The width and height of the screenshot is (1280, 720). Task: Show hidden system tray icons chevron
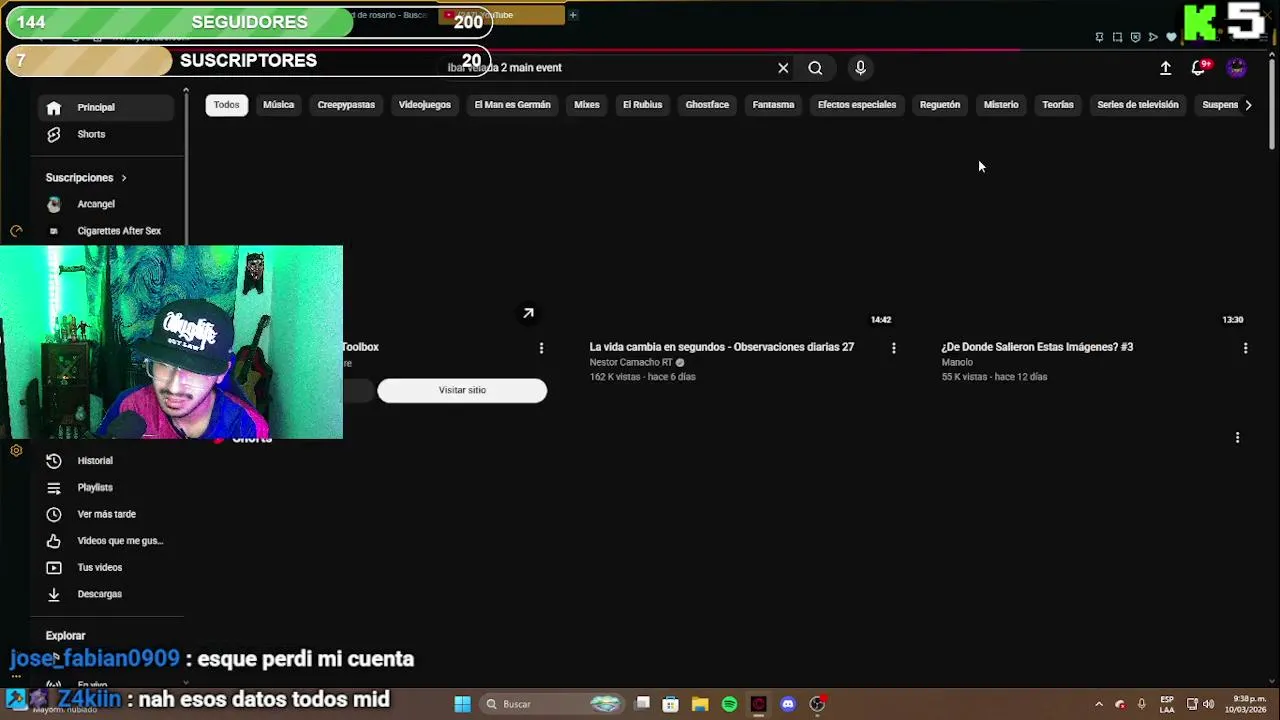[1099, 704]
